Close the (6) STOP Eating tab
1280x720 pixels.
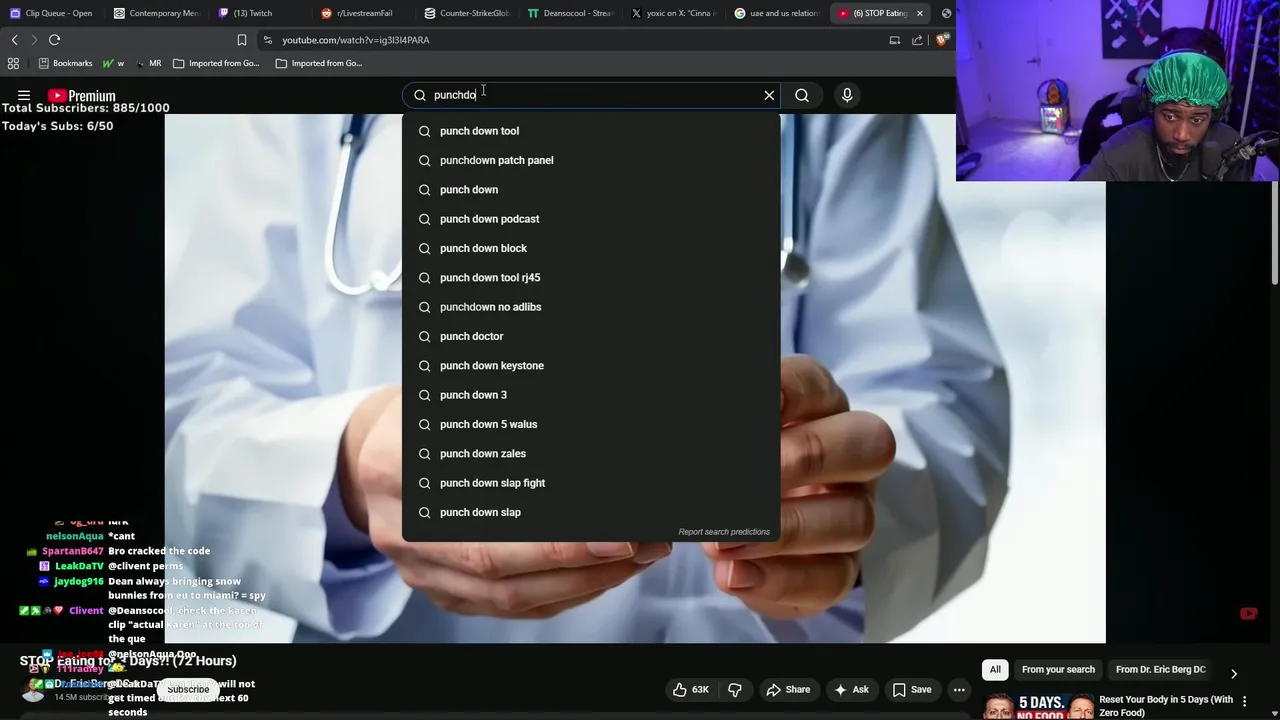click(x=920, y=13)
